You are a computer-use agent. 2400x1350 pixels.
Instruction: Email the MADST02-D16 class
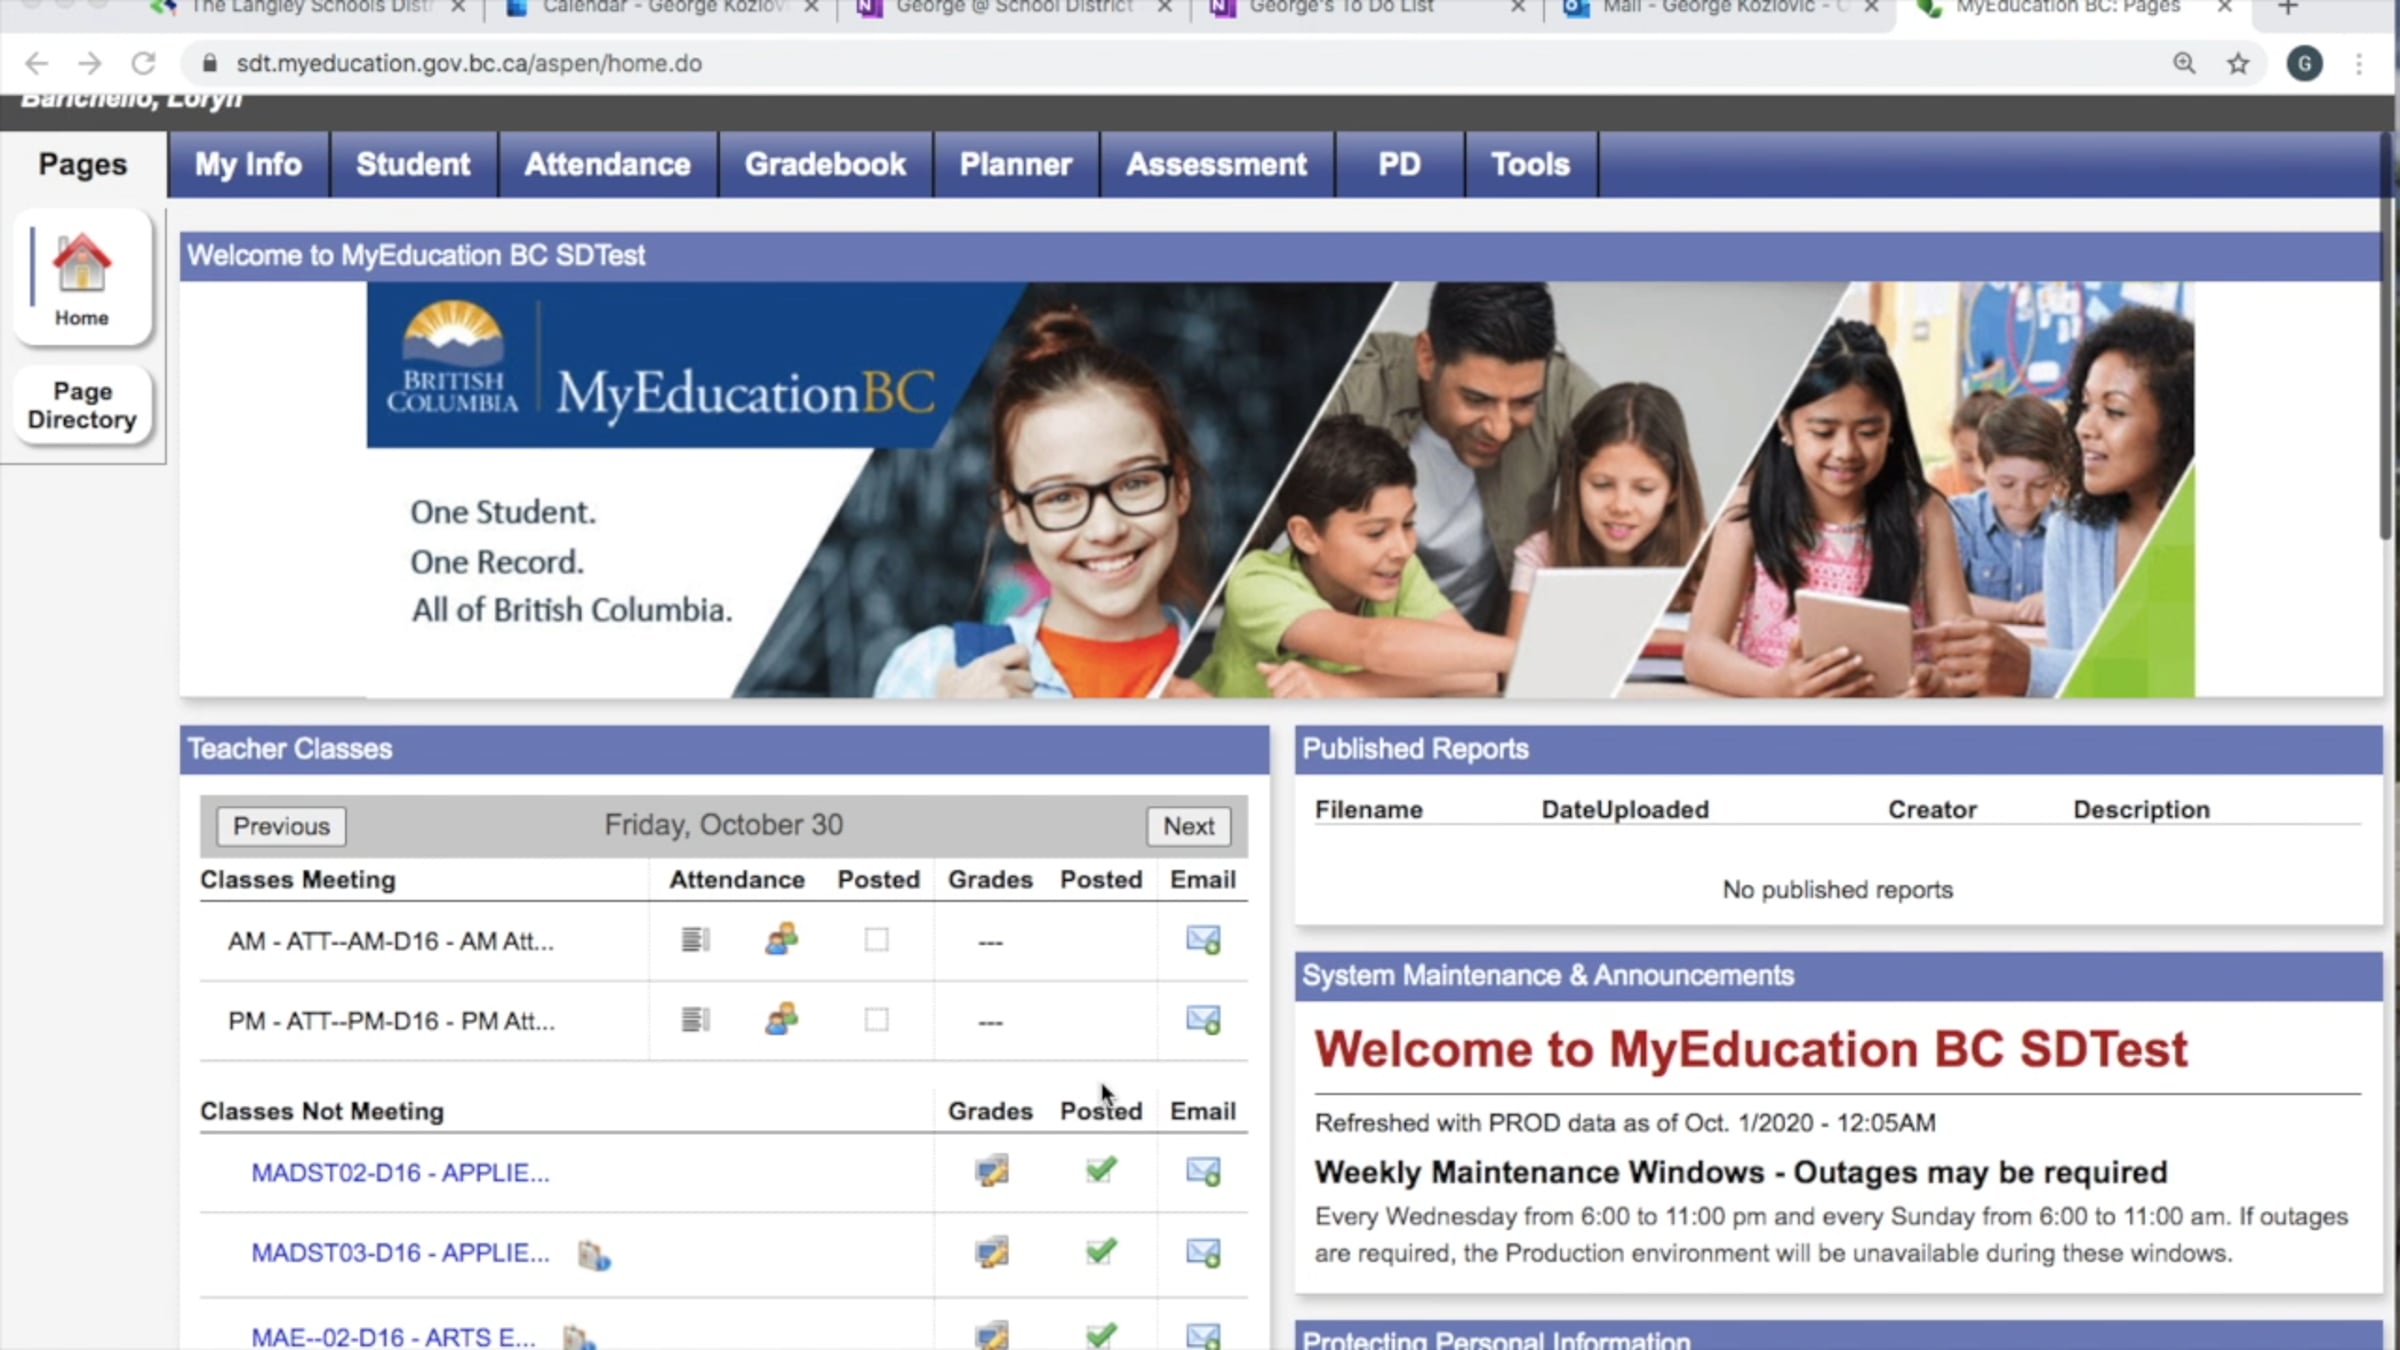1203,1171
